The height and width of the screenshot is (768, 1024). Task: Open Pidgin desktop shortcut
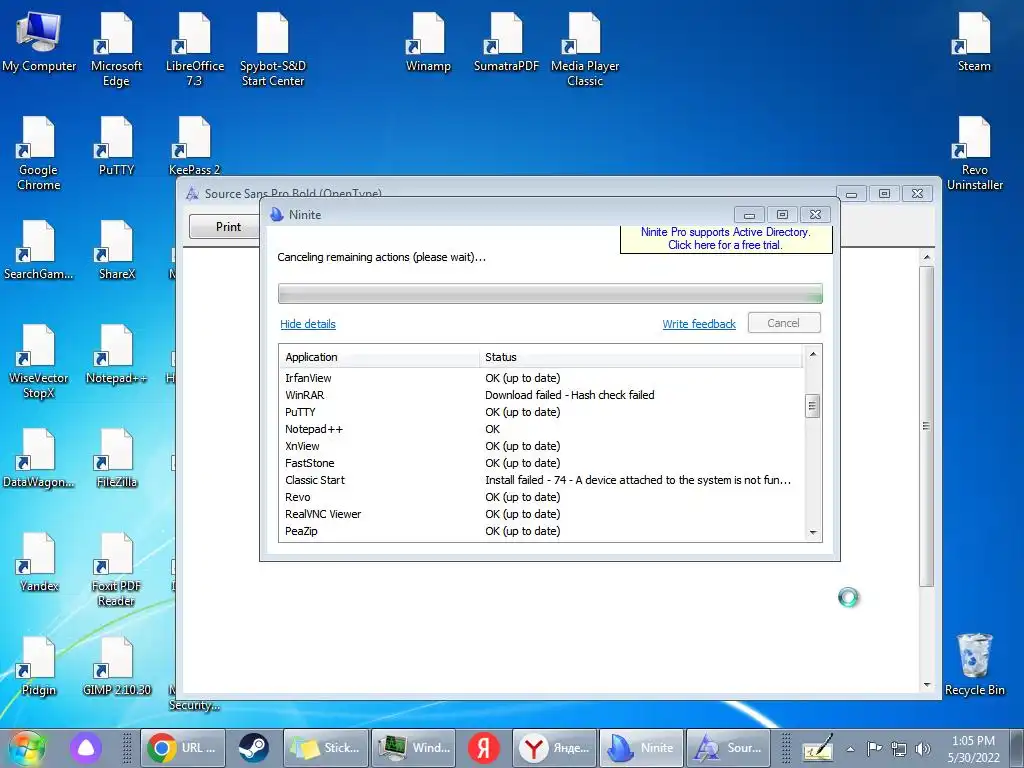[39, 666]
